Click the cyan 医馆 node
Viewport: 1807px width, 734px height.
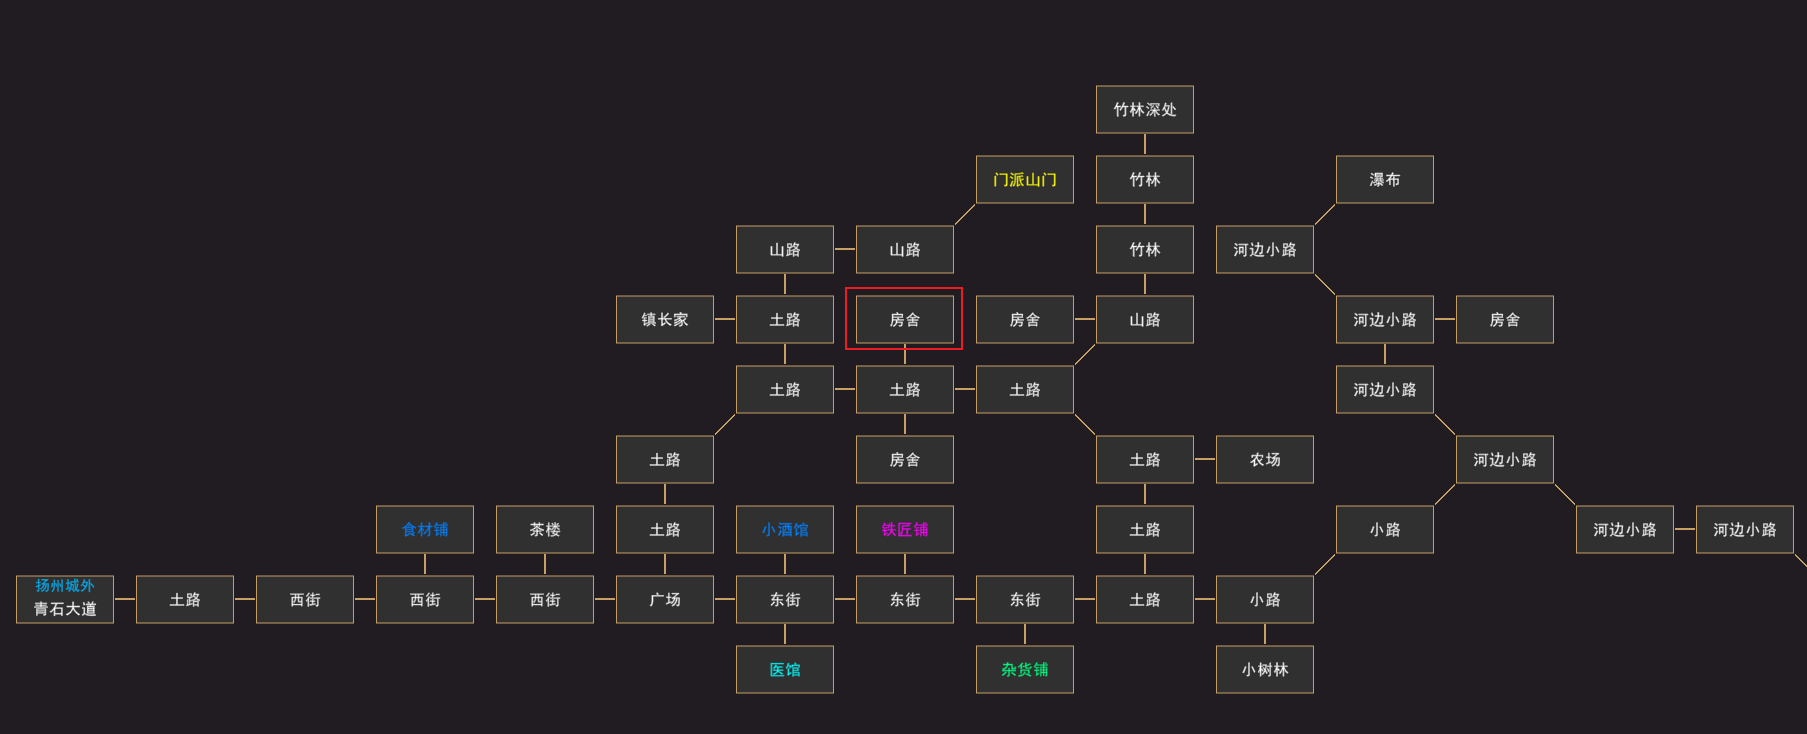click(x=784, y=669)
